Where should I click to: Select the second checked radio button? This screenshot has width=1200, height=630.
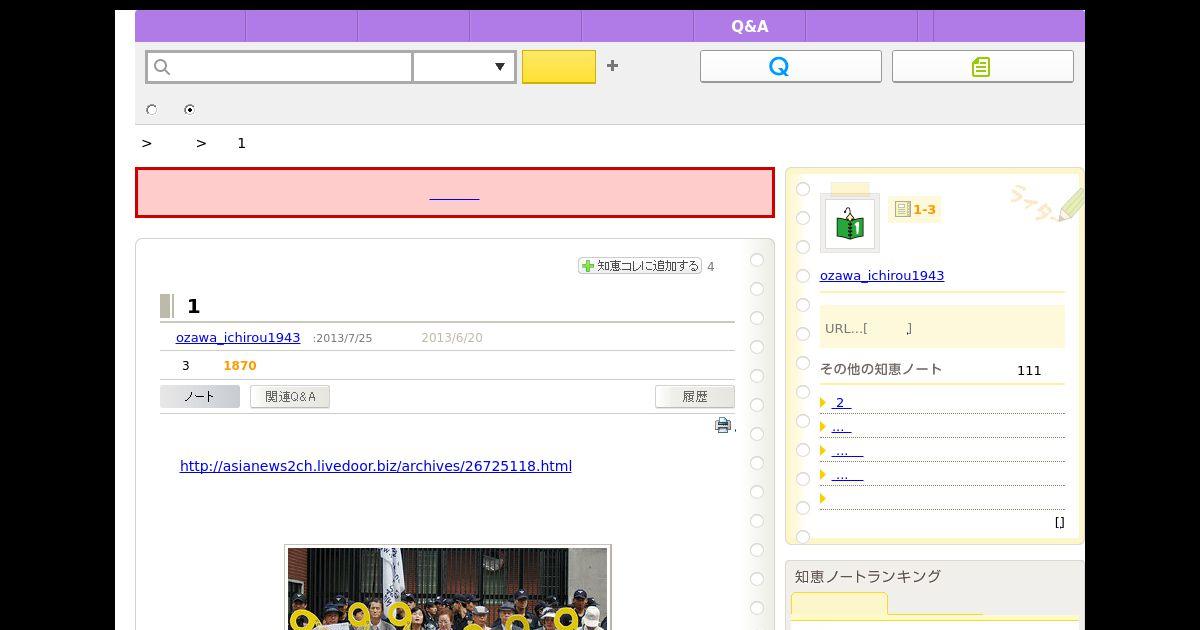[x=189, y=110]
